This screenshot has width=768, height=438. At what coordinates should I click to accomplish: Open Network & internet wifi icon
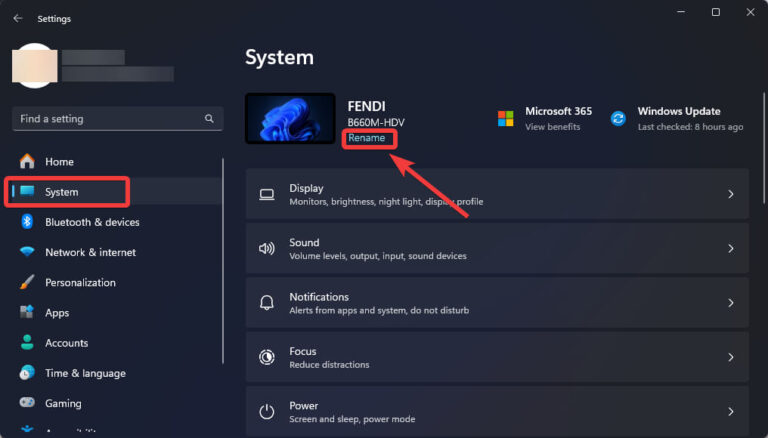[27, 252]
